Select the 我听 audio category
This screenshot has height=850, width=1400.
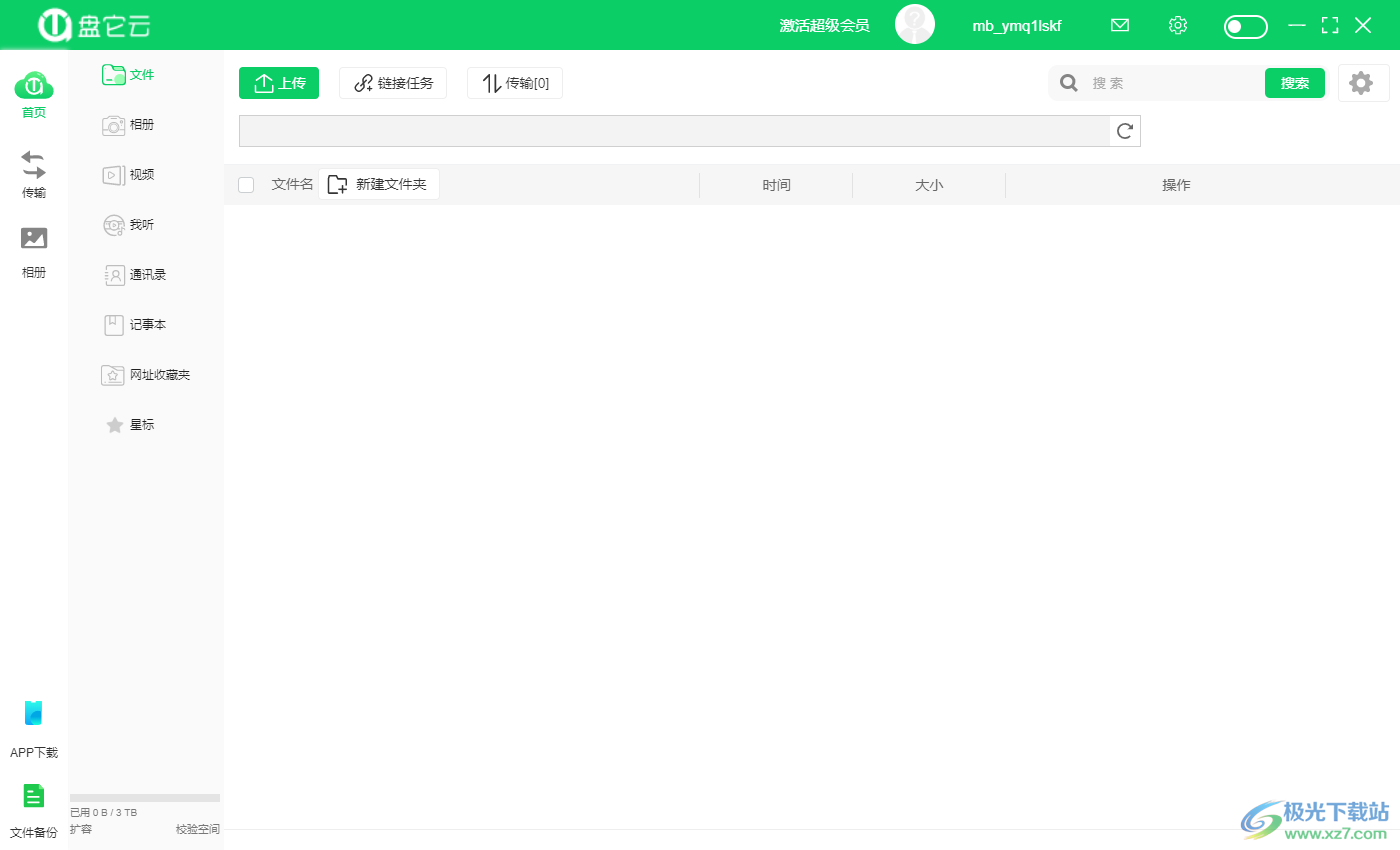coord(128,225)
